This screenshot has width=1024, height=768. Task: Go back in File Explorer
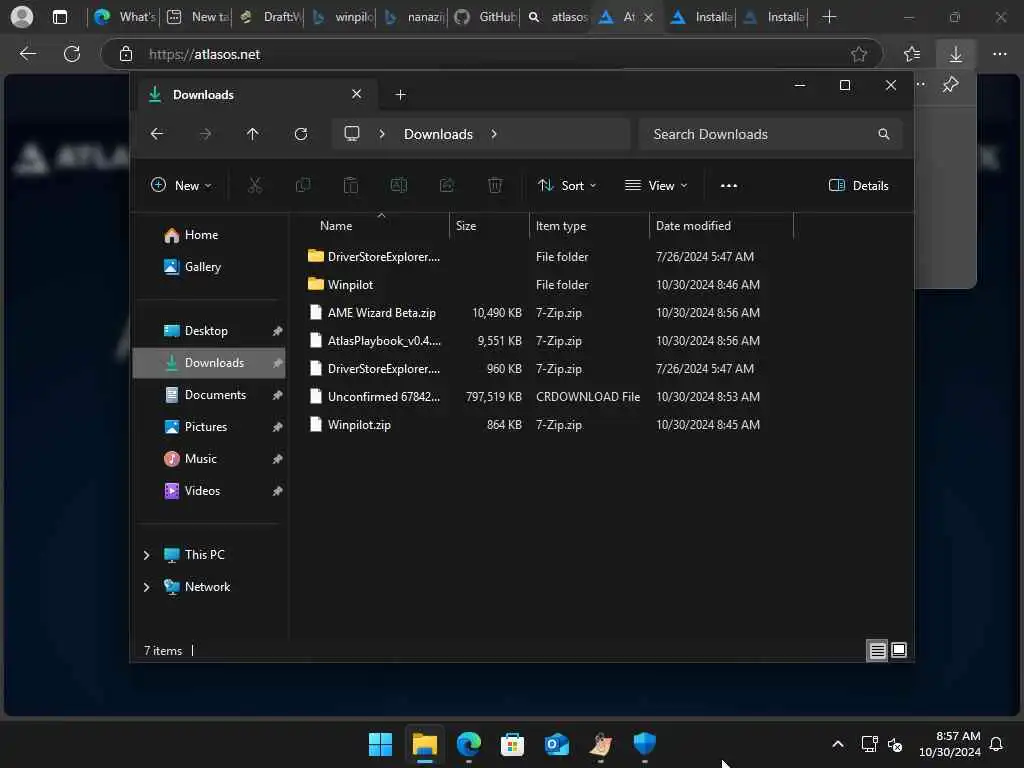click(x=157, y=134)
